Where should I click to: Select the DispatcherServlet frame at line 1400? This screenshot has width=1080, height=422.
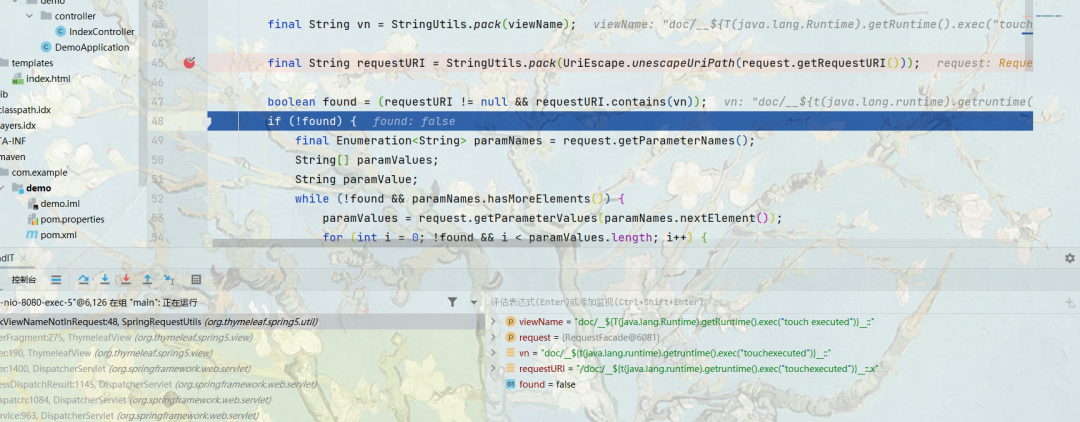pos(240,369)
